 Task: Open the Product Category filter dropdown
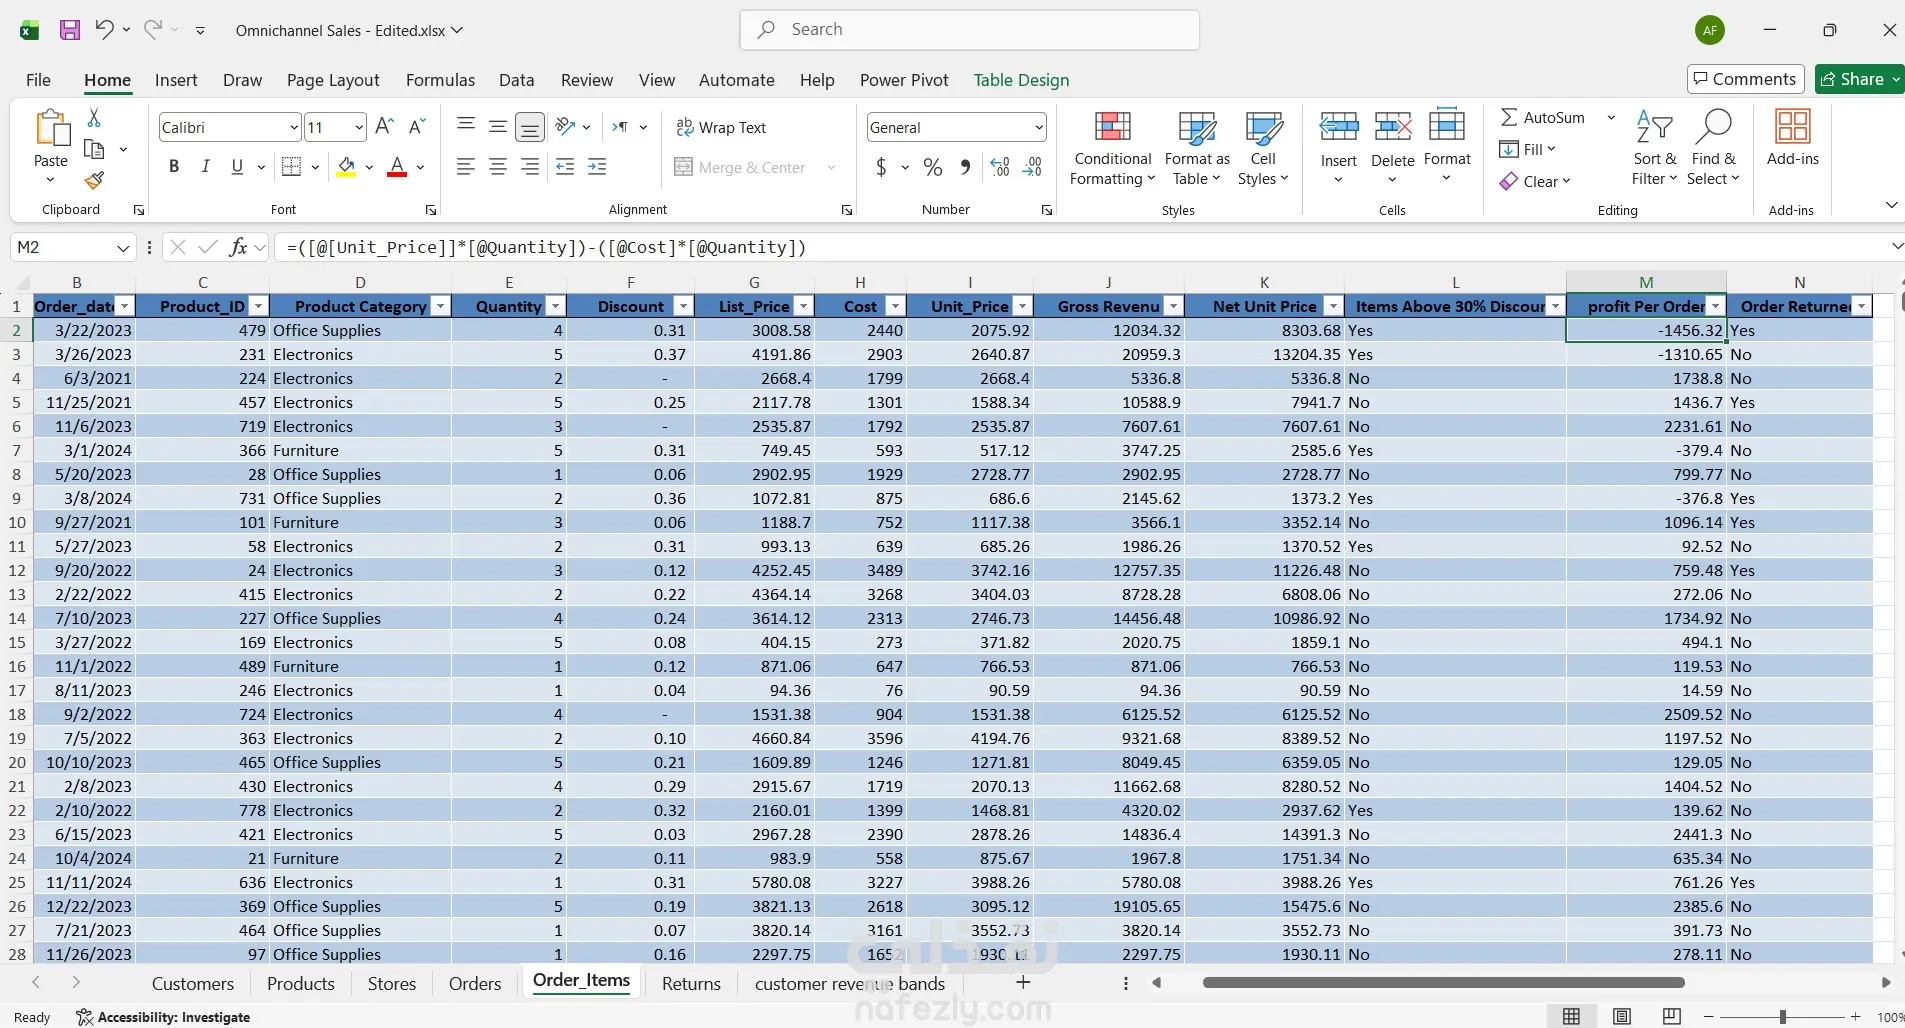point(440,306)
